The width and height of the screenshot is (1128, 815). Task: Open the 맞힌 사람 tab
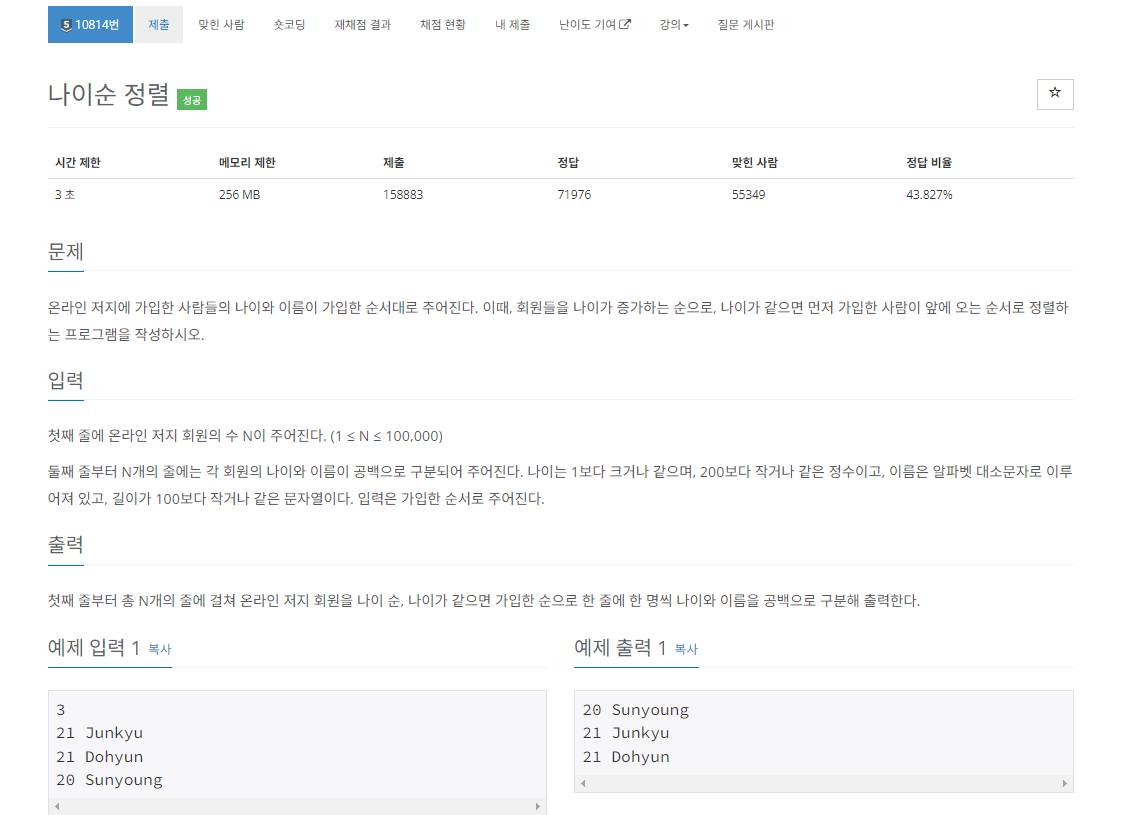(x=222, y=24)
